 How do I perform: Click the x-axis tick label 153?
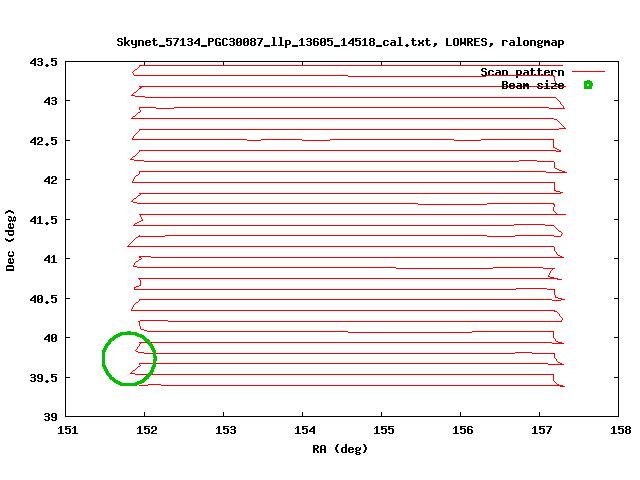coord(226,430)
